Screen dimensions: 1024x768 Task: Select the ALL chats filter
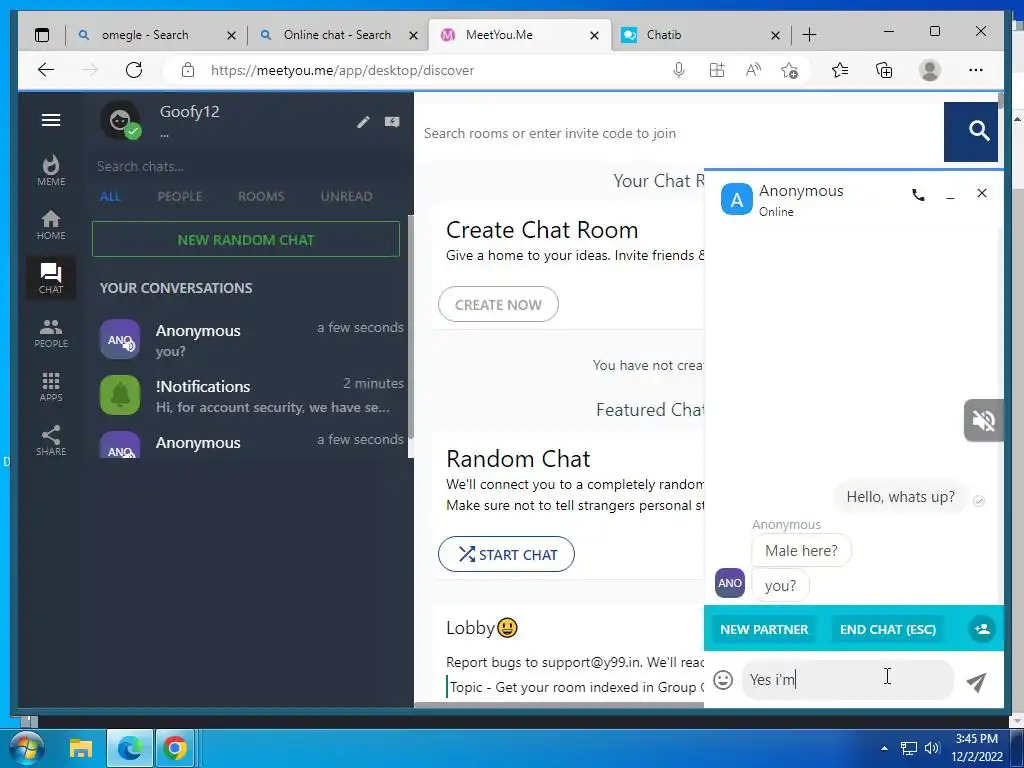(x=110, y=197)
